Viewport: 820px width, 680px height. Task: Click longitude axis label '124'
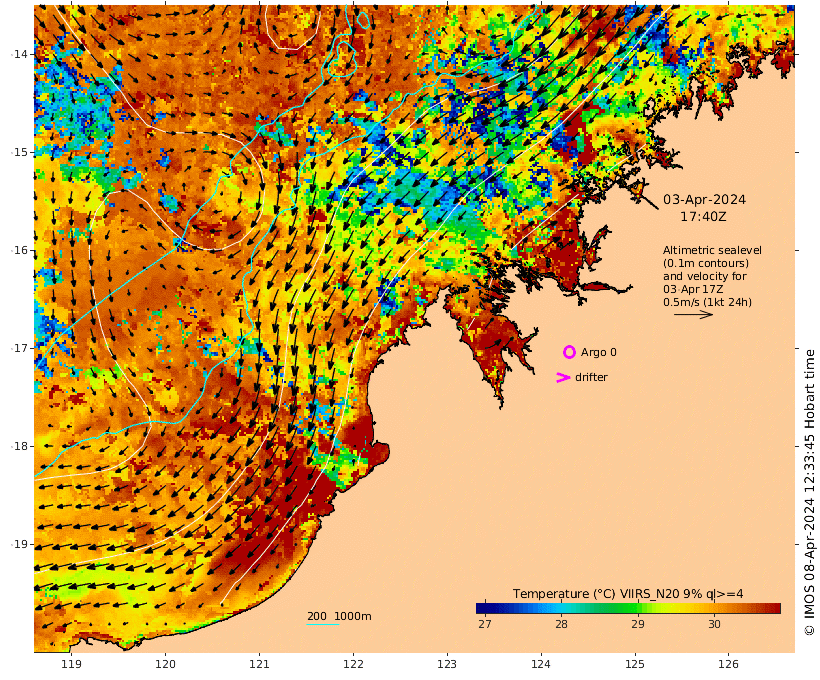(541, 664)
